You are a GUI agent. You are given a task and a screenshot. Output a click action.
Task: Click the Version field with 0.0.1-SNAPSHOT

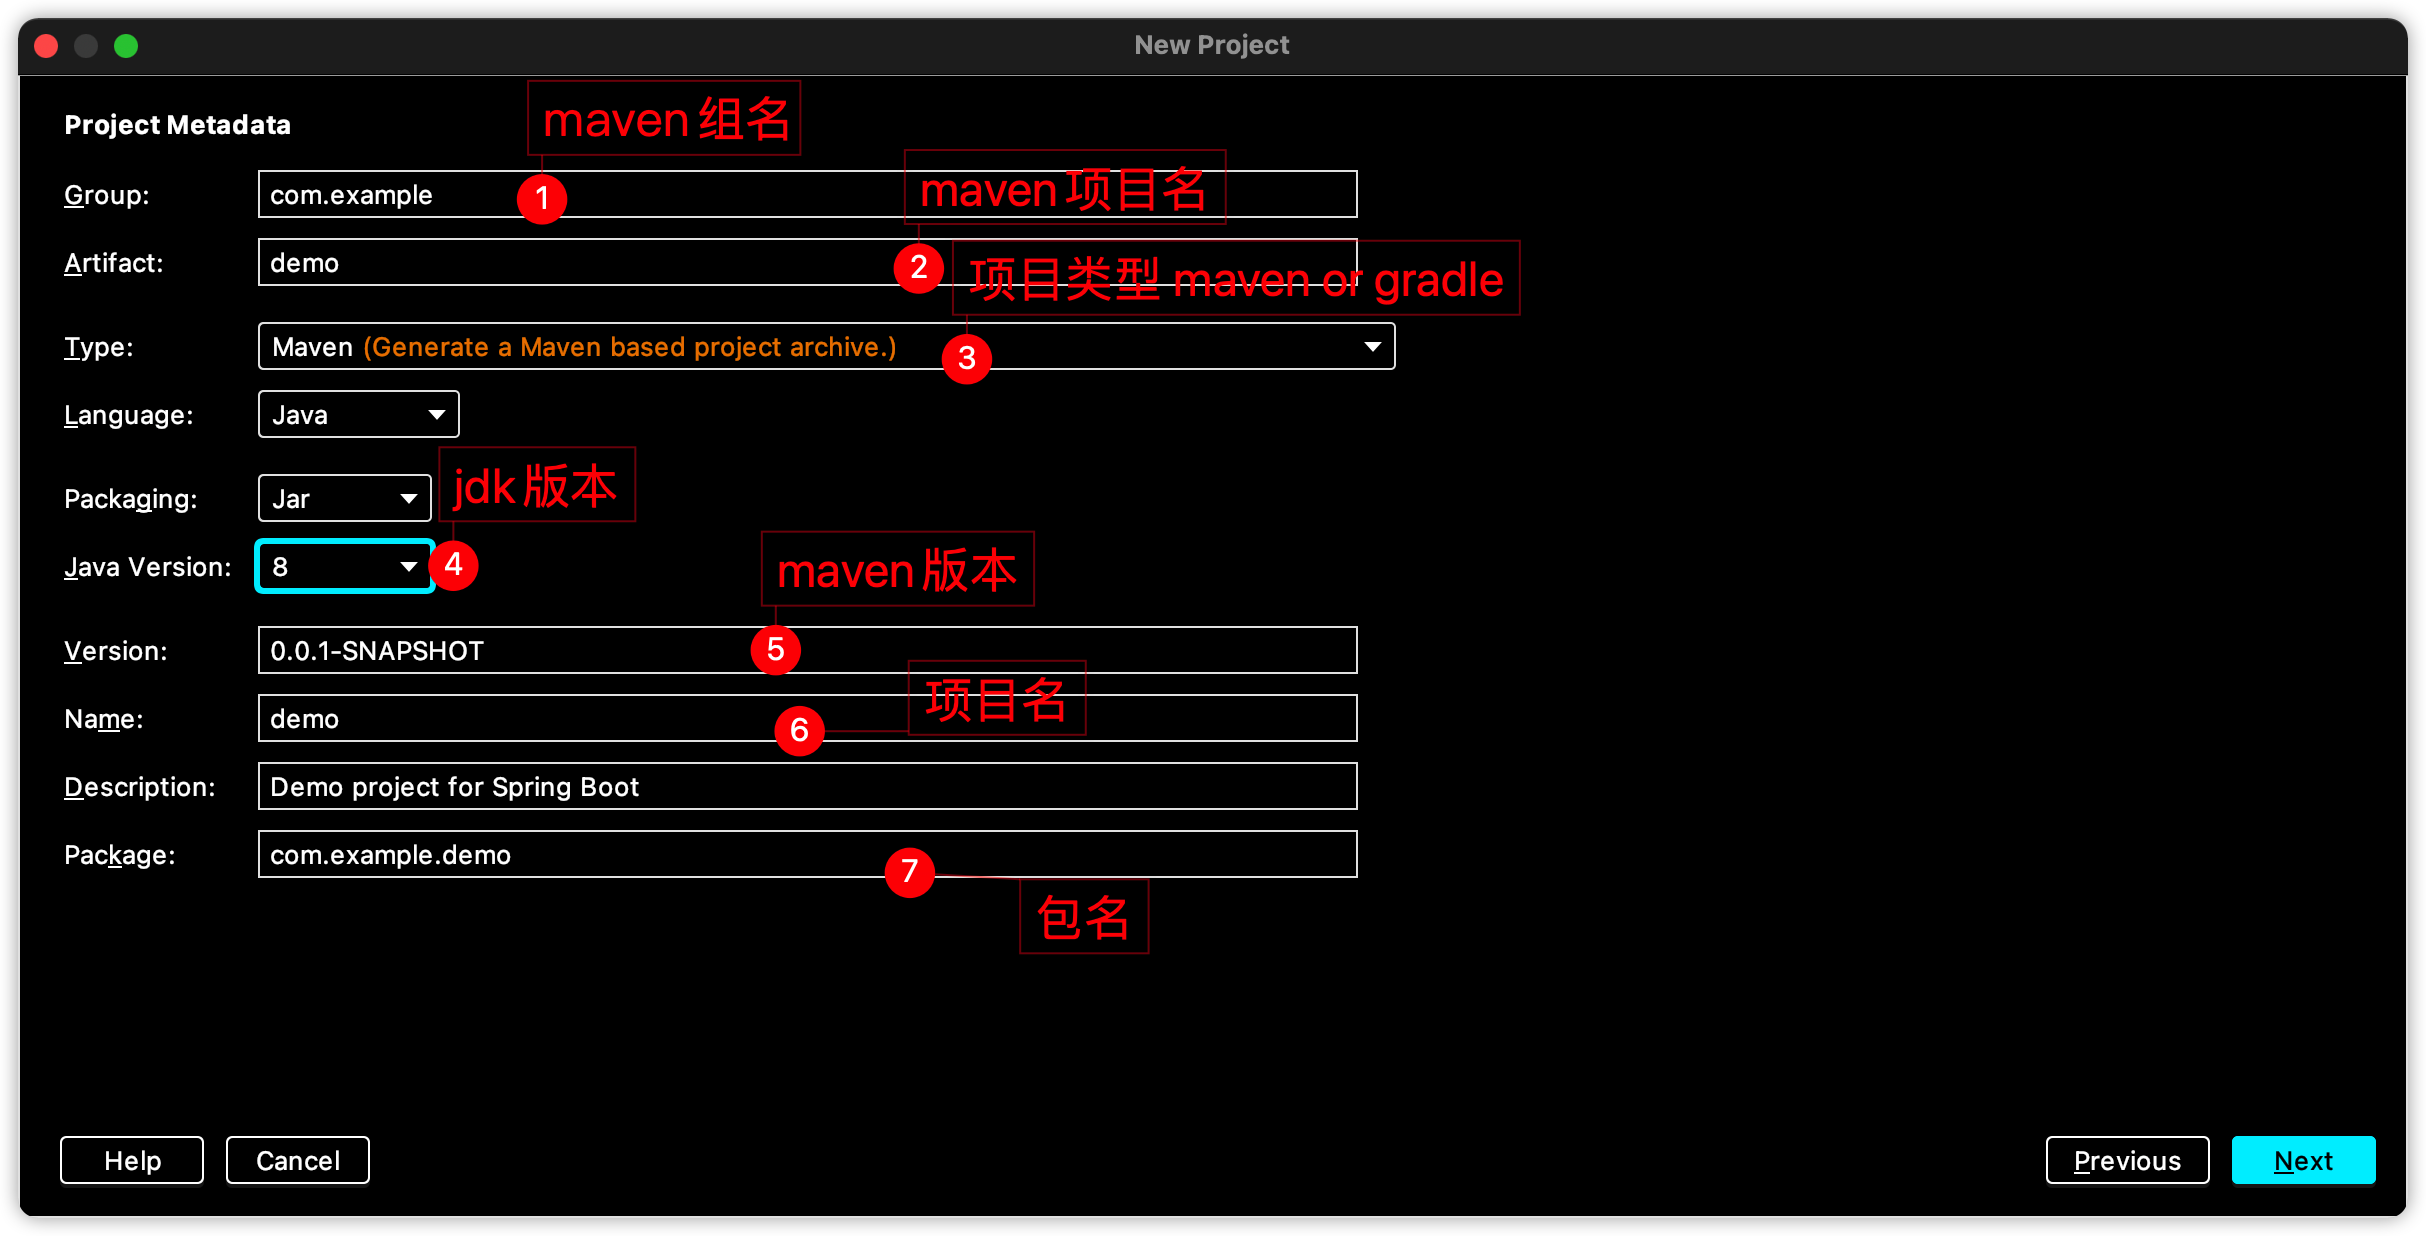[x=807, y=650]
